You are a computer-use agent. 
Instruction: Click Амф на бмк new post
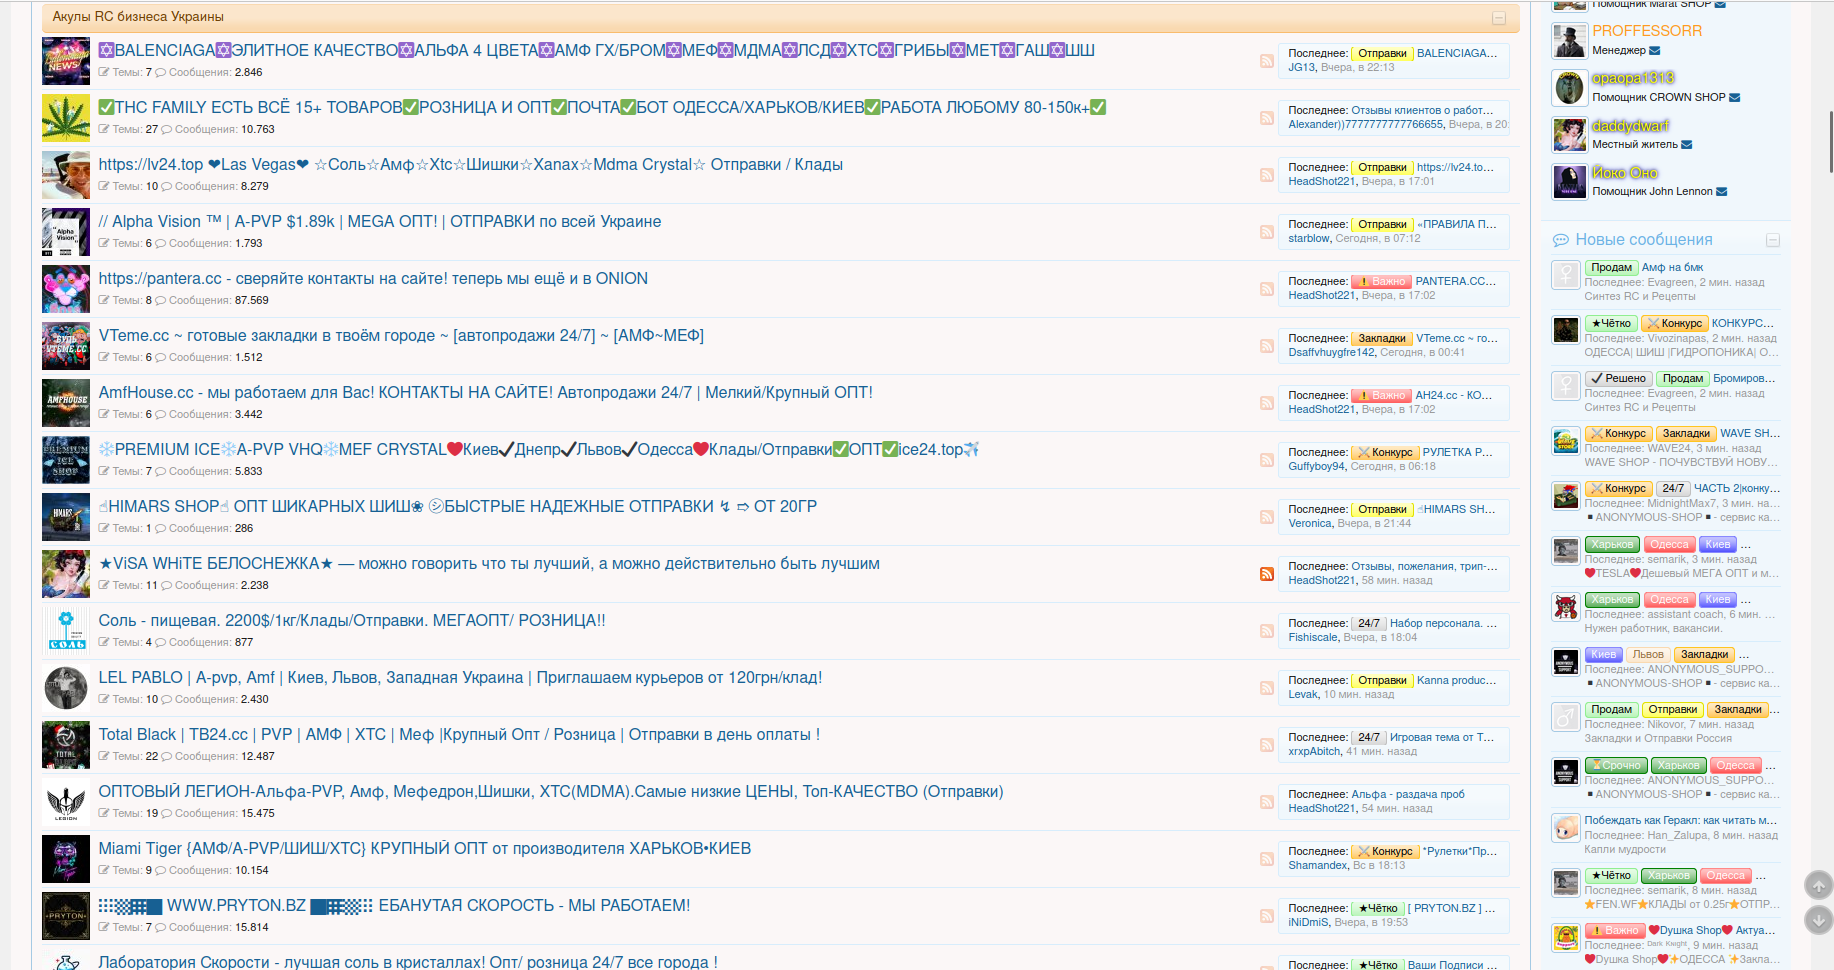(x=1672, y=268)
